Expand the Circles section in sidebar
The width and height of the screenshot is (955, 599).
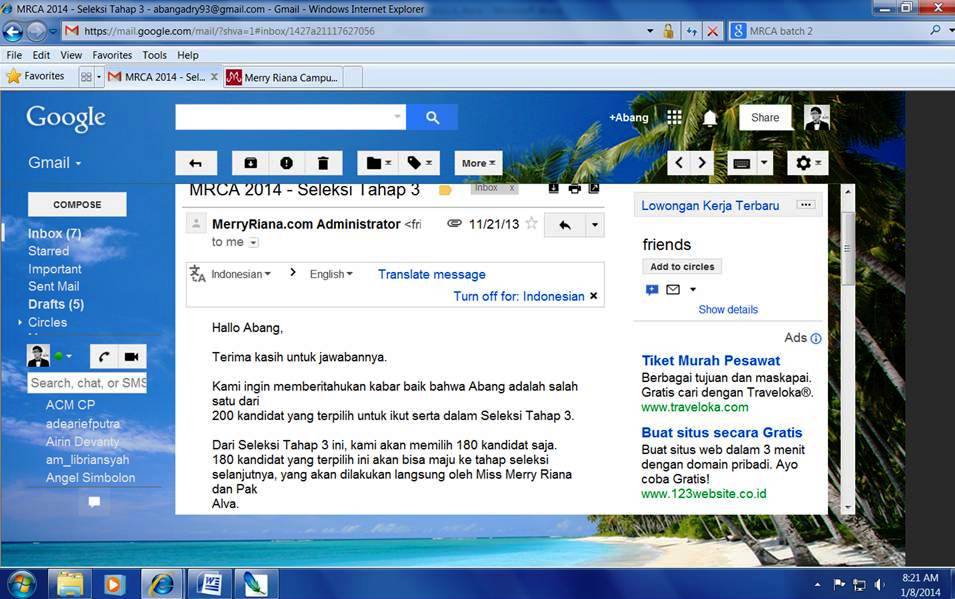20,322
